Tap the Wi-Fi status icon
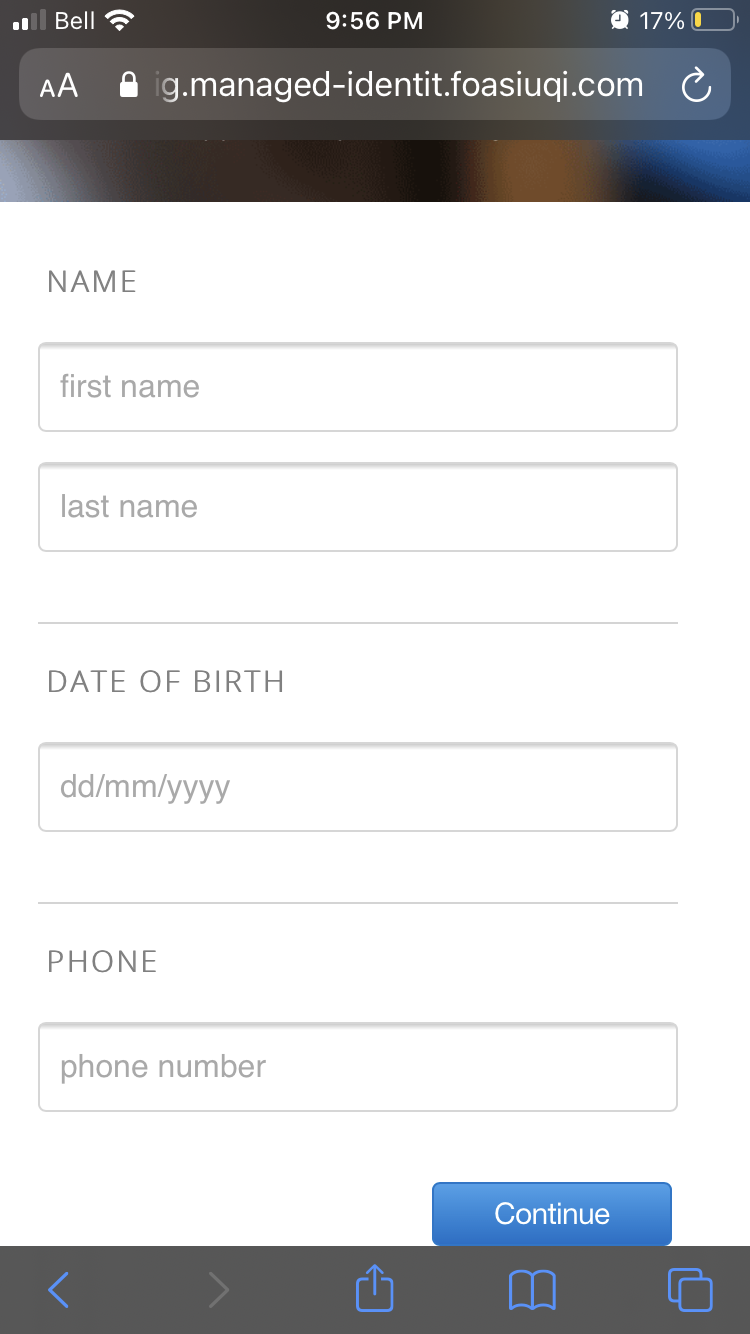Image resolution: width=750 pixels, height=1334 pixels. tap(120, 20)
